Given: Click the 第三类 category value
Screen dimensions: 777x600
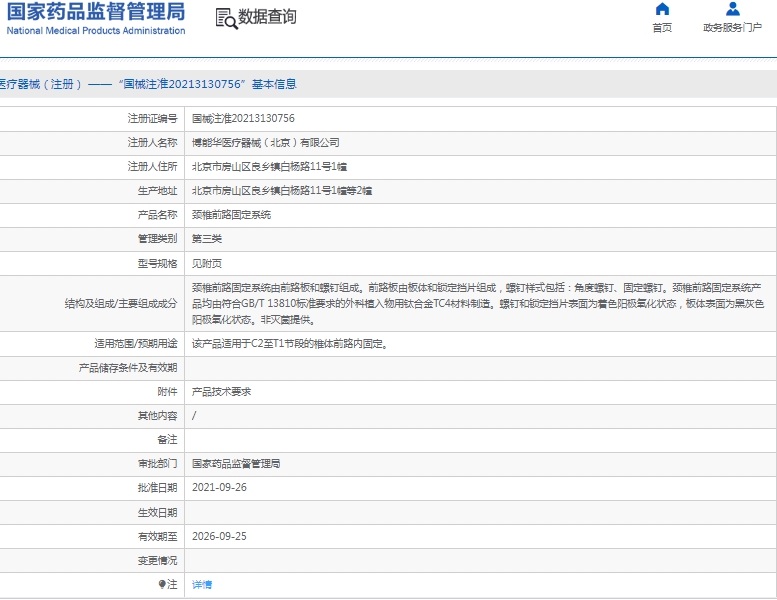Looking at the screenshot, I should coord(207,239).
